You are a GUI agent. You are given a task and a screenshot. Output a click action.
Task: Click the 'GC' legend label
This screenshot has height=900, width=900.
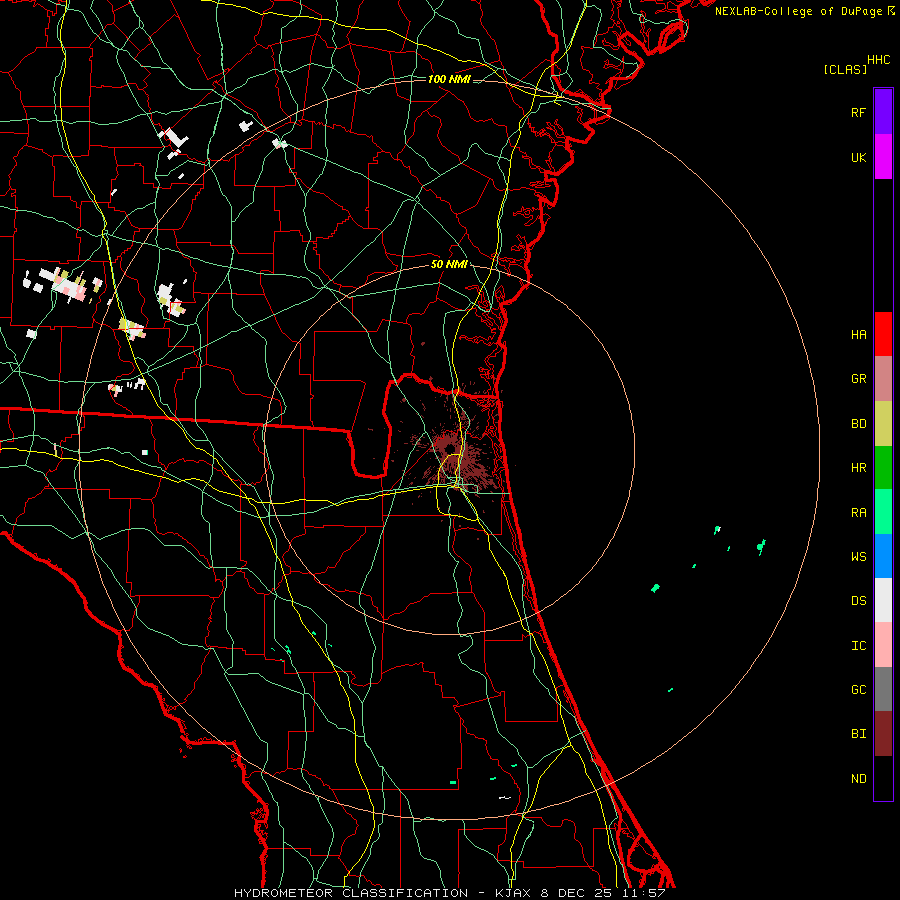click(858, 690)
